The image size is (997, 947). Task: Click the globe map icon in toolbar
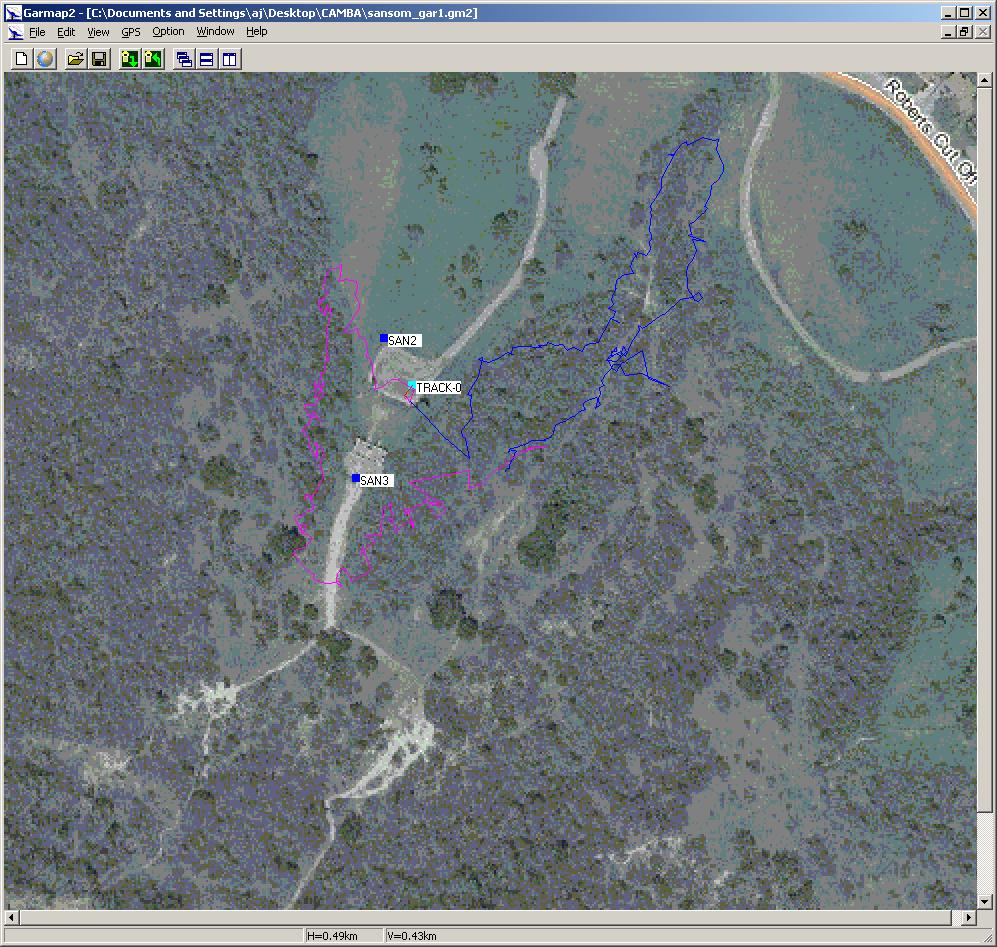45,59
